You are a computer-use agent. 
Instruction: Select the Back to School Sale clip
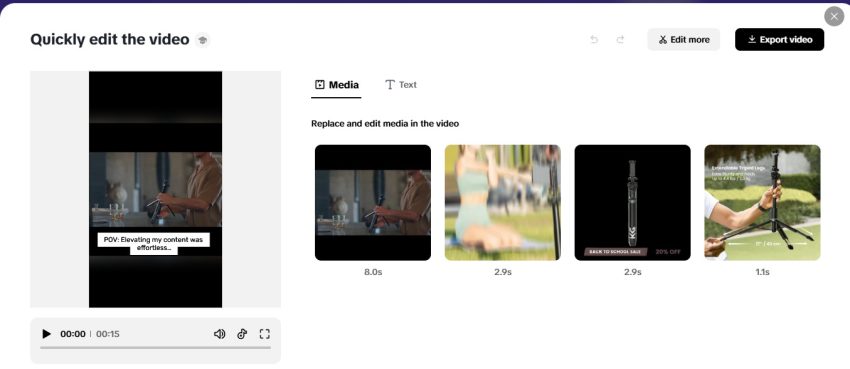click(x=633, y=203)
